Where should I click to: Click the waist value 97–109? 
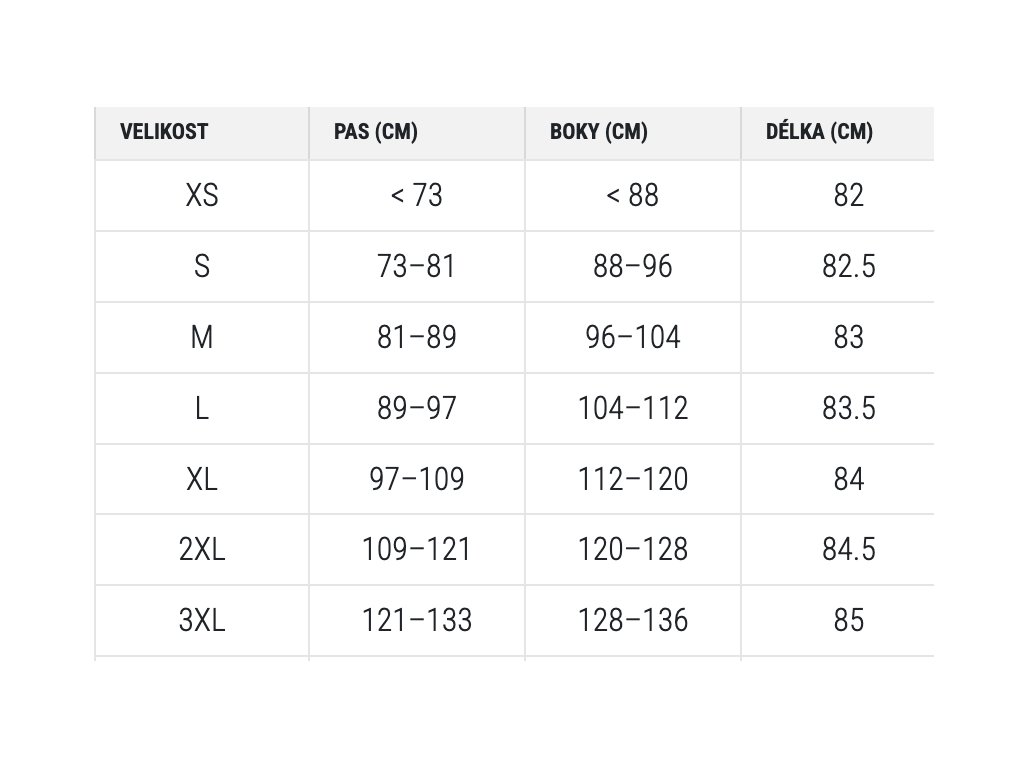pyautogui.click(x=417, y=479)
